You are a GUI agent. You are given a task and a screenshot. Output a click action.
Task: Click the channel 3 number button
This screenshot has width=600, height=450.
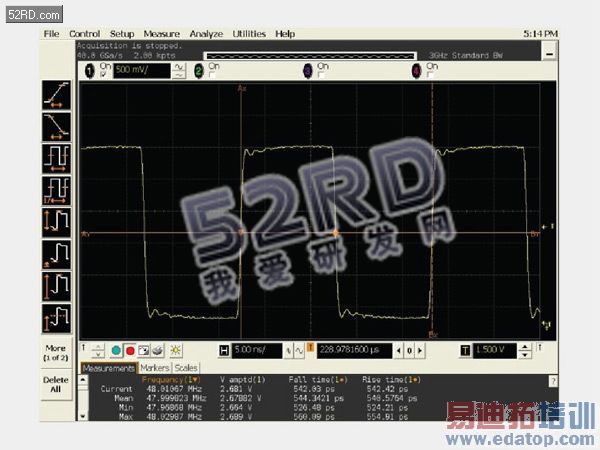[308, 71]
